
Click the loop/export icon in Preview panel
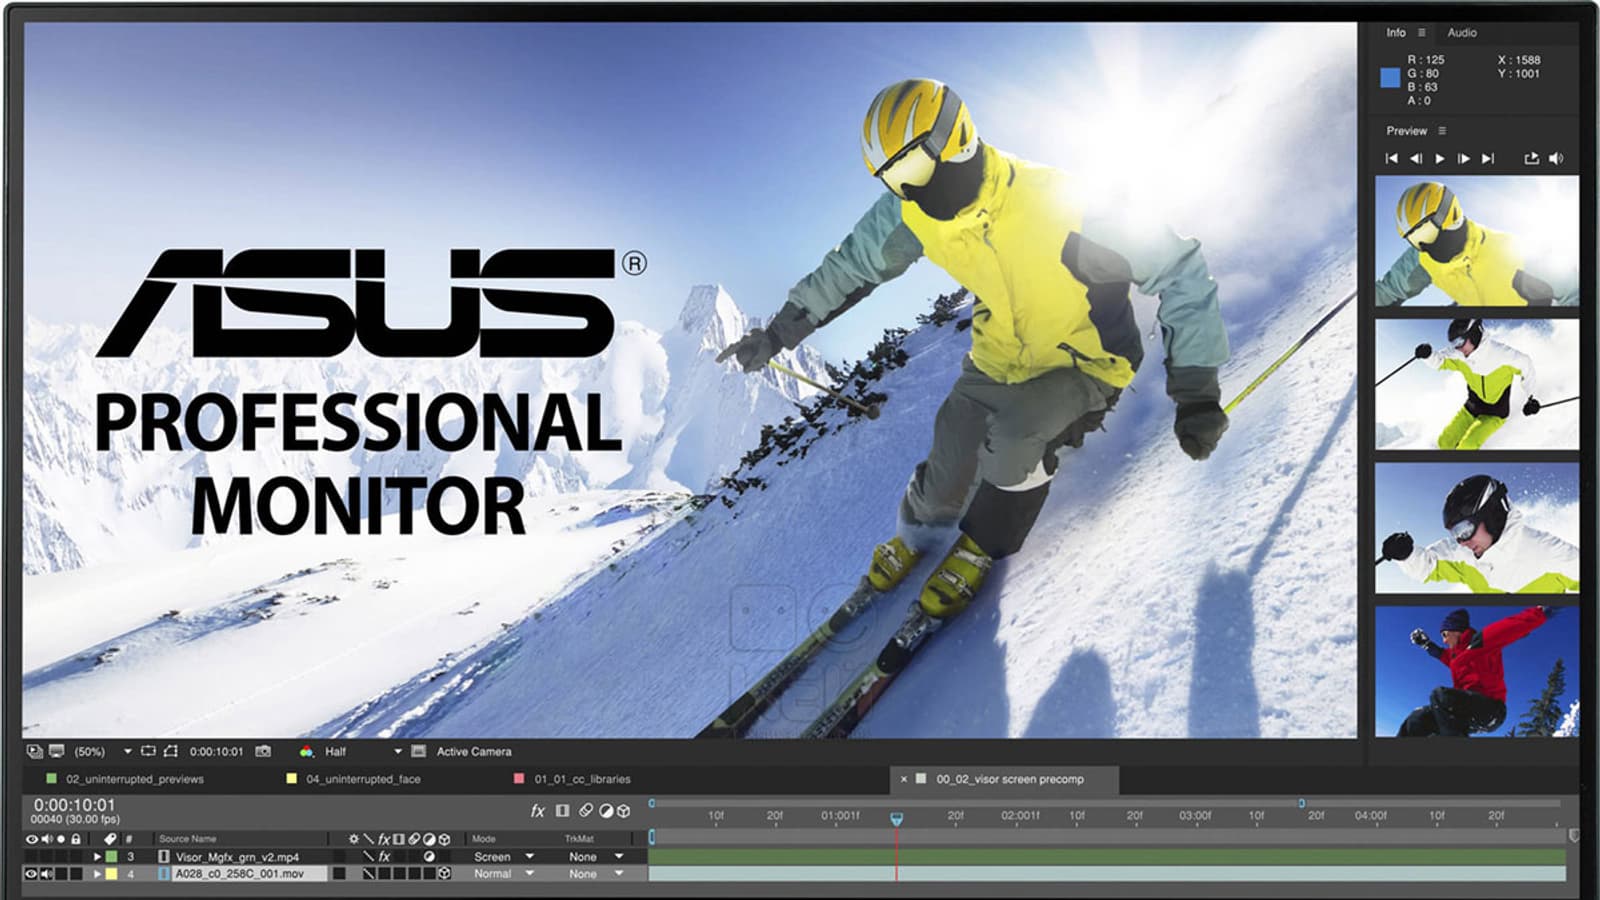pyautogui.click(x=1531, y=158)
